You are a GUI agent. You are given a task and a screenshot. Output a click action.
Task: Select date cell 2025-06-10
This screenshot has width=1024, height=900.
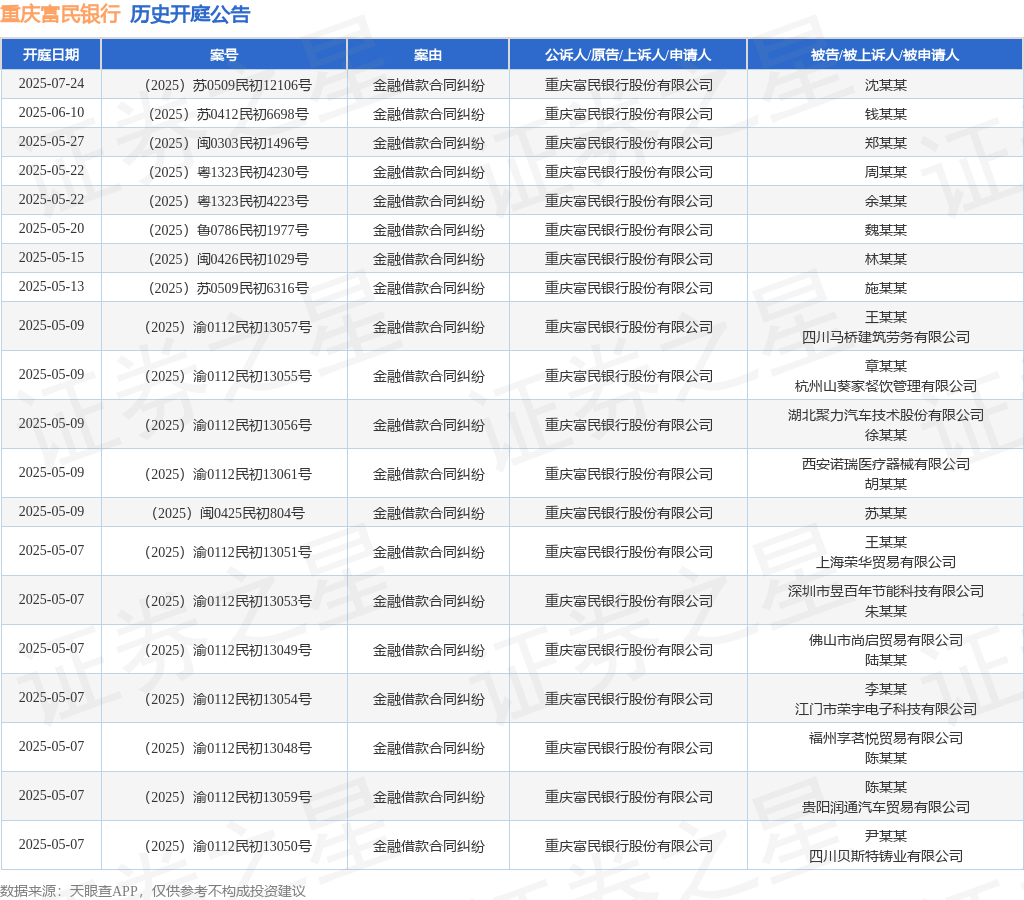(x=51, y=112)
